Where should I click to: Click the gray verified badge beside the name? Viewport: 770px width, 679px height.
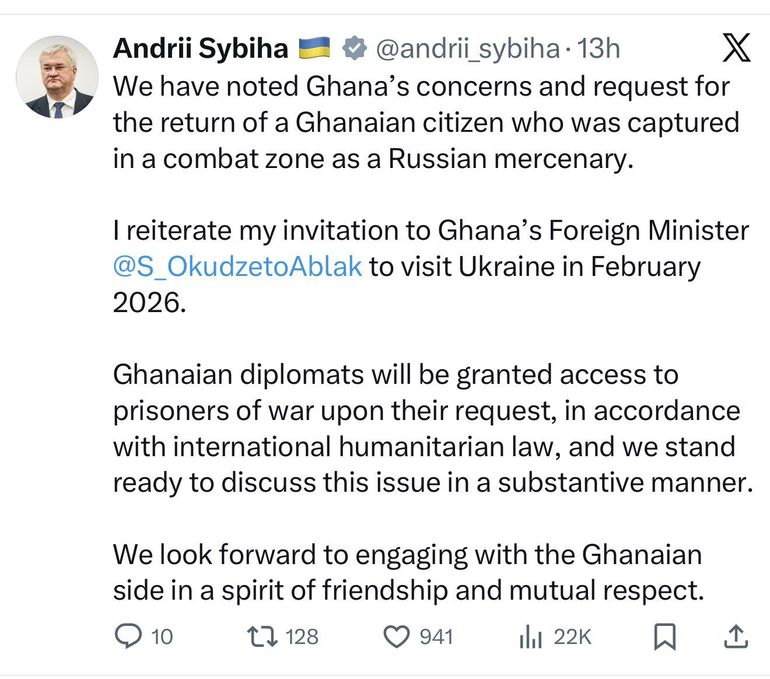[x=354, y=47]
